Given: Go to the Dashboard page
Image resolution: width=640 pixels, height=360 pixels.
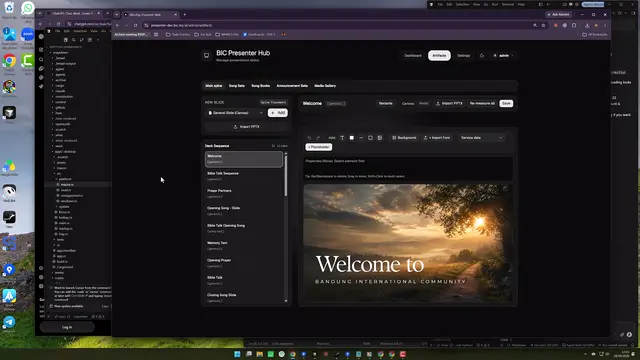Looking at the screenshot, I should point(413,56).
